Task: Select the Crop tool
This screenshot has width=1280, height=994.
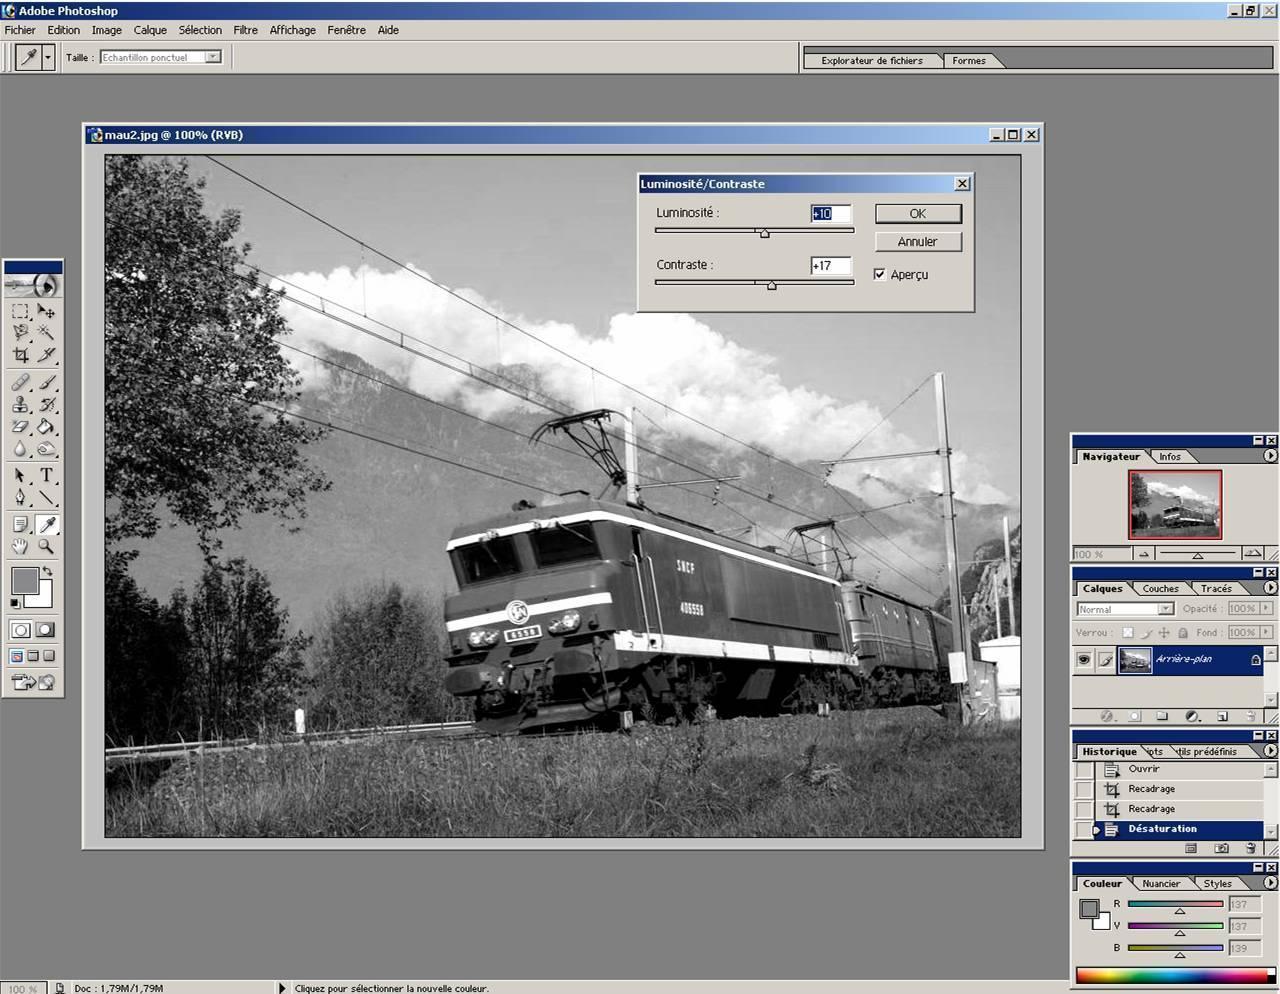Action: coord(20,355)
